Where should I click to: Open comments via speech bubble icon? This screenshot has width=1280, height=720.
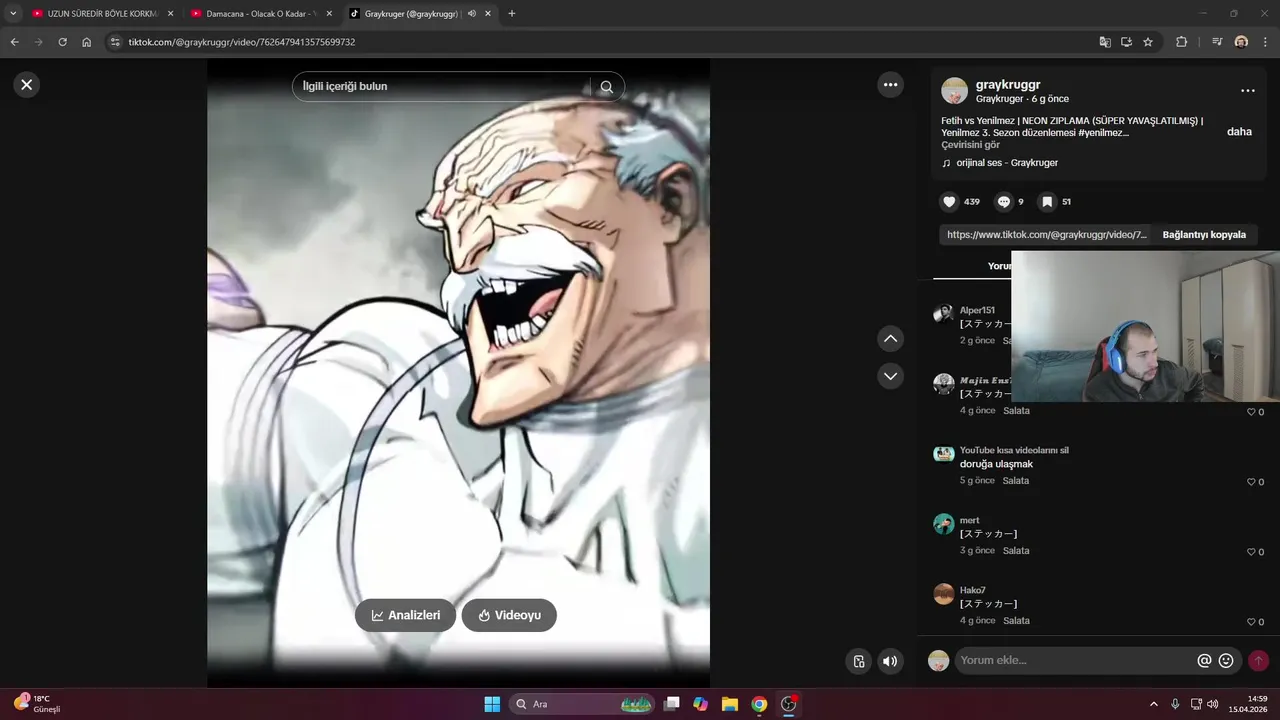coord(1004,202)
